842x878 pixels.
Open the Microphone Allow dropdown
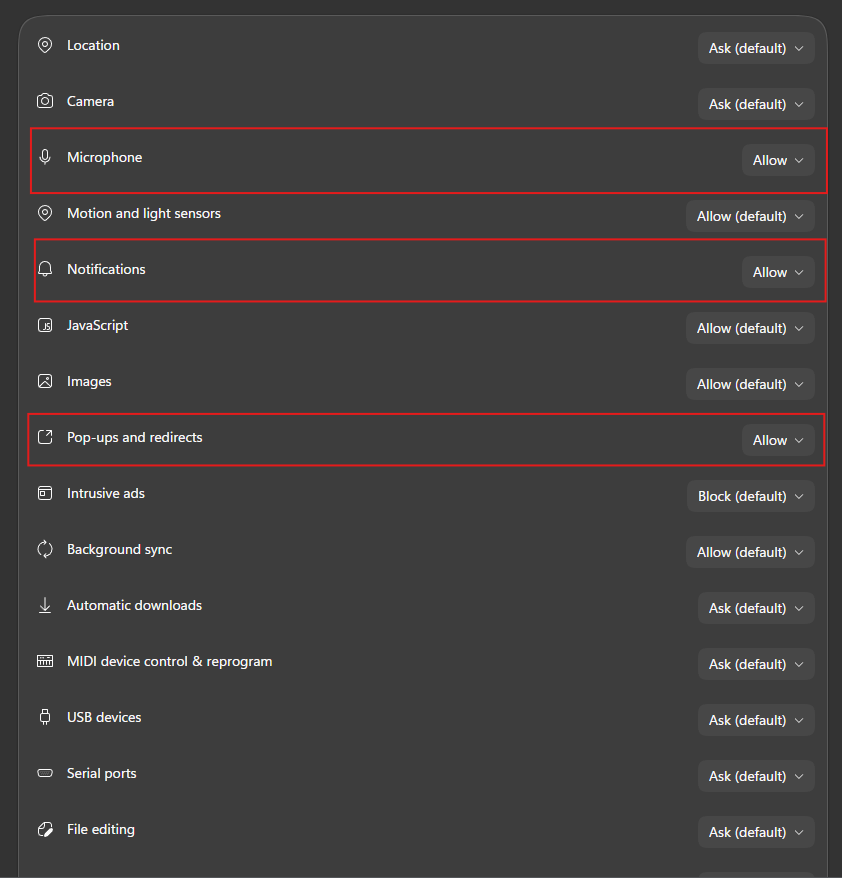point(778,160)
